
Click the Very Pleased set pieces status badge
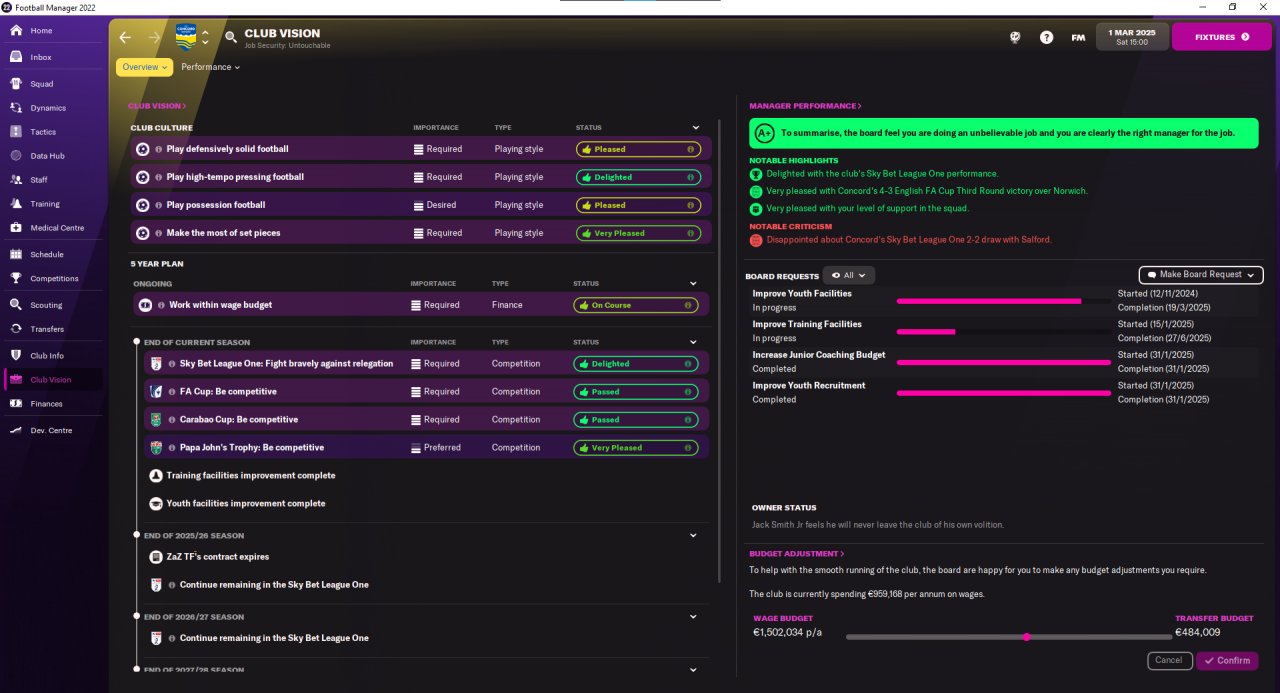[638, 233]
